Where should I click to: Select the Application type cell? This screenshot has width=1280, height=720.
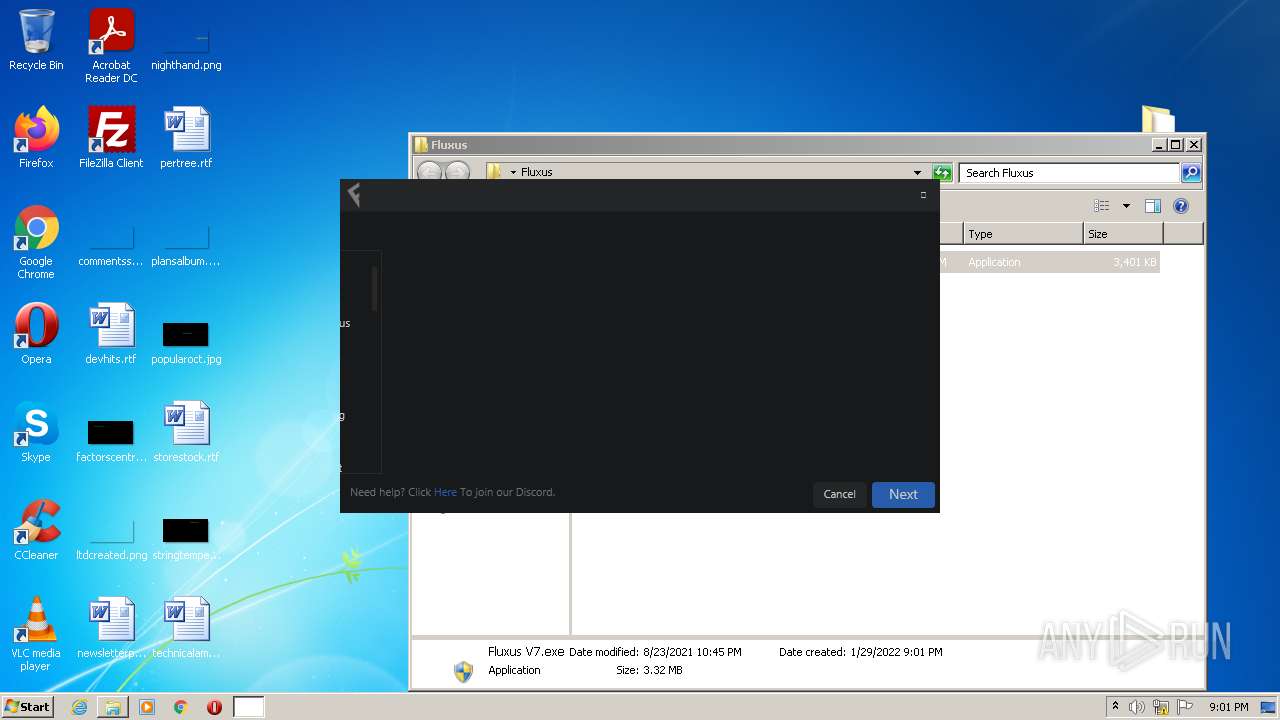point(994,262)
